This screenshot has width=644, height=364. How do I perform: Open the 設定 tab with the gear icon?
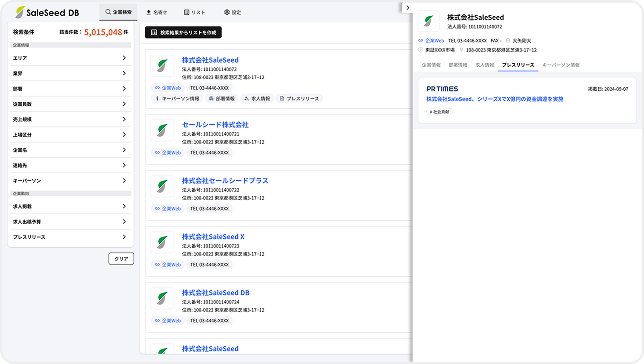232,12
